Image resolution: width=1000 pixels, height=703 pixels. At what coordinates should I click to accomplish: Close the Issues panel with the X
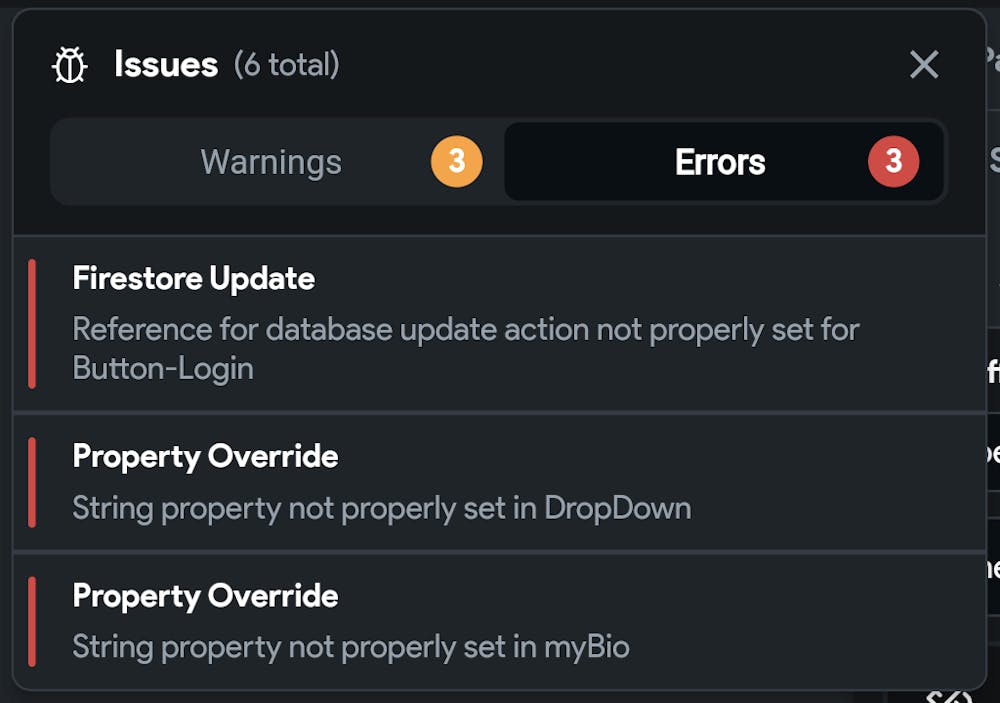point(923,64)
